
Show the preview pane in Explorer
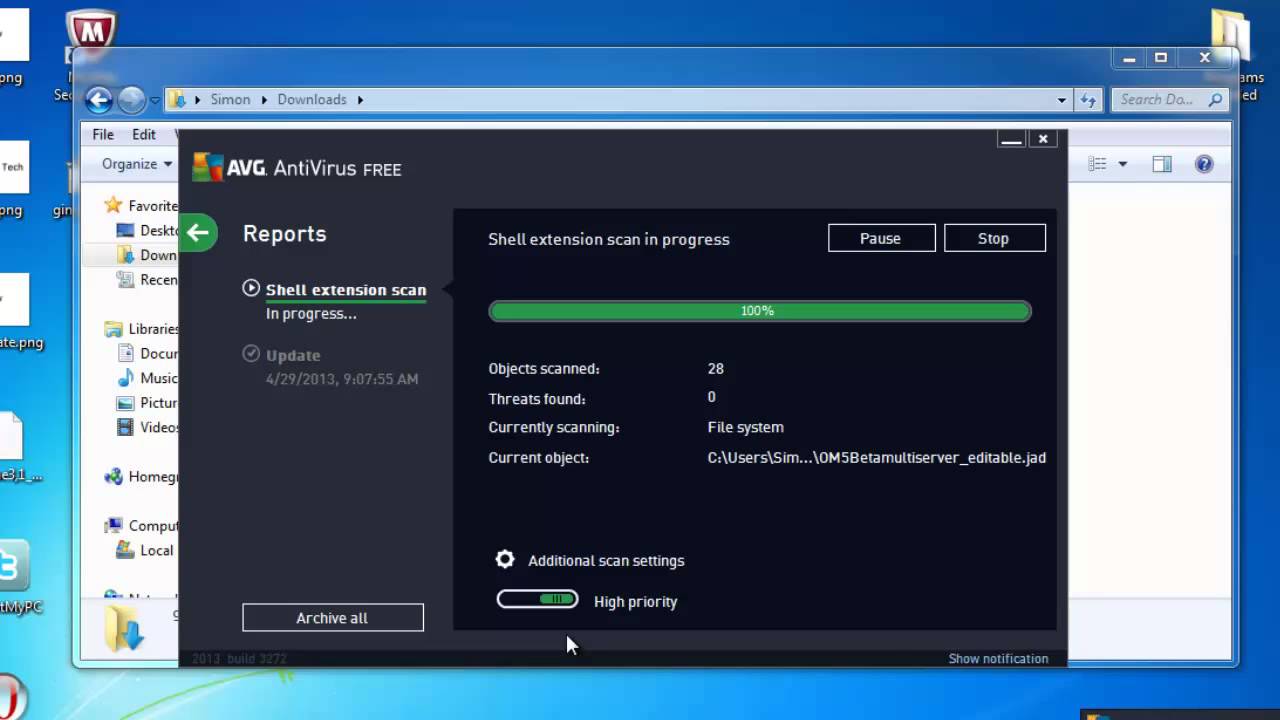click(1161, 164)
